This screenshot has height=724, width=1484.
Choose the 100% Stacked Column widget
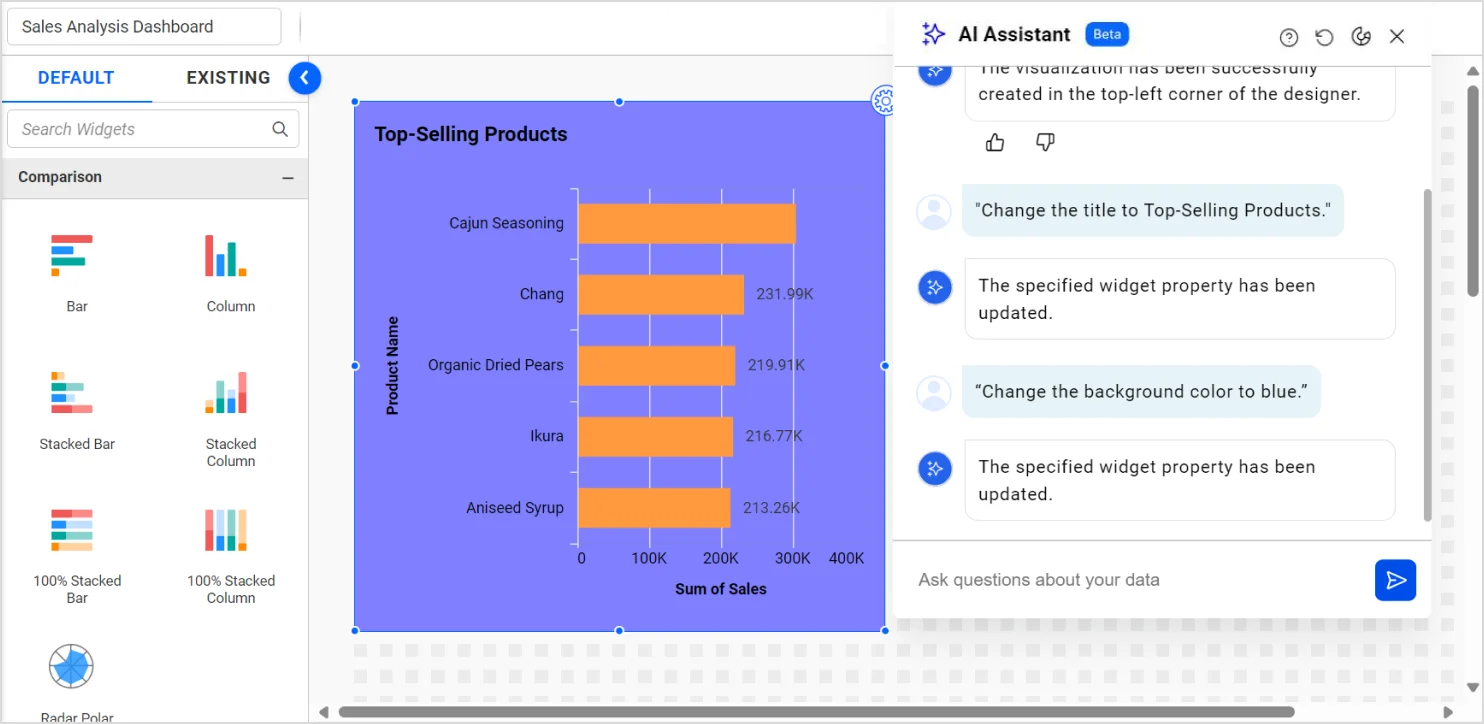(x=226, y=530)
